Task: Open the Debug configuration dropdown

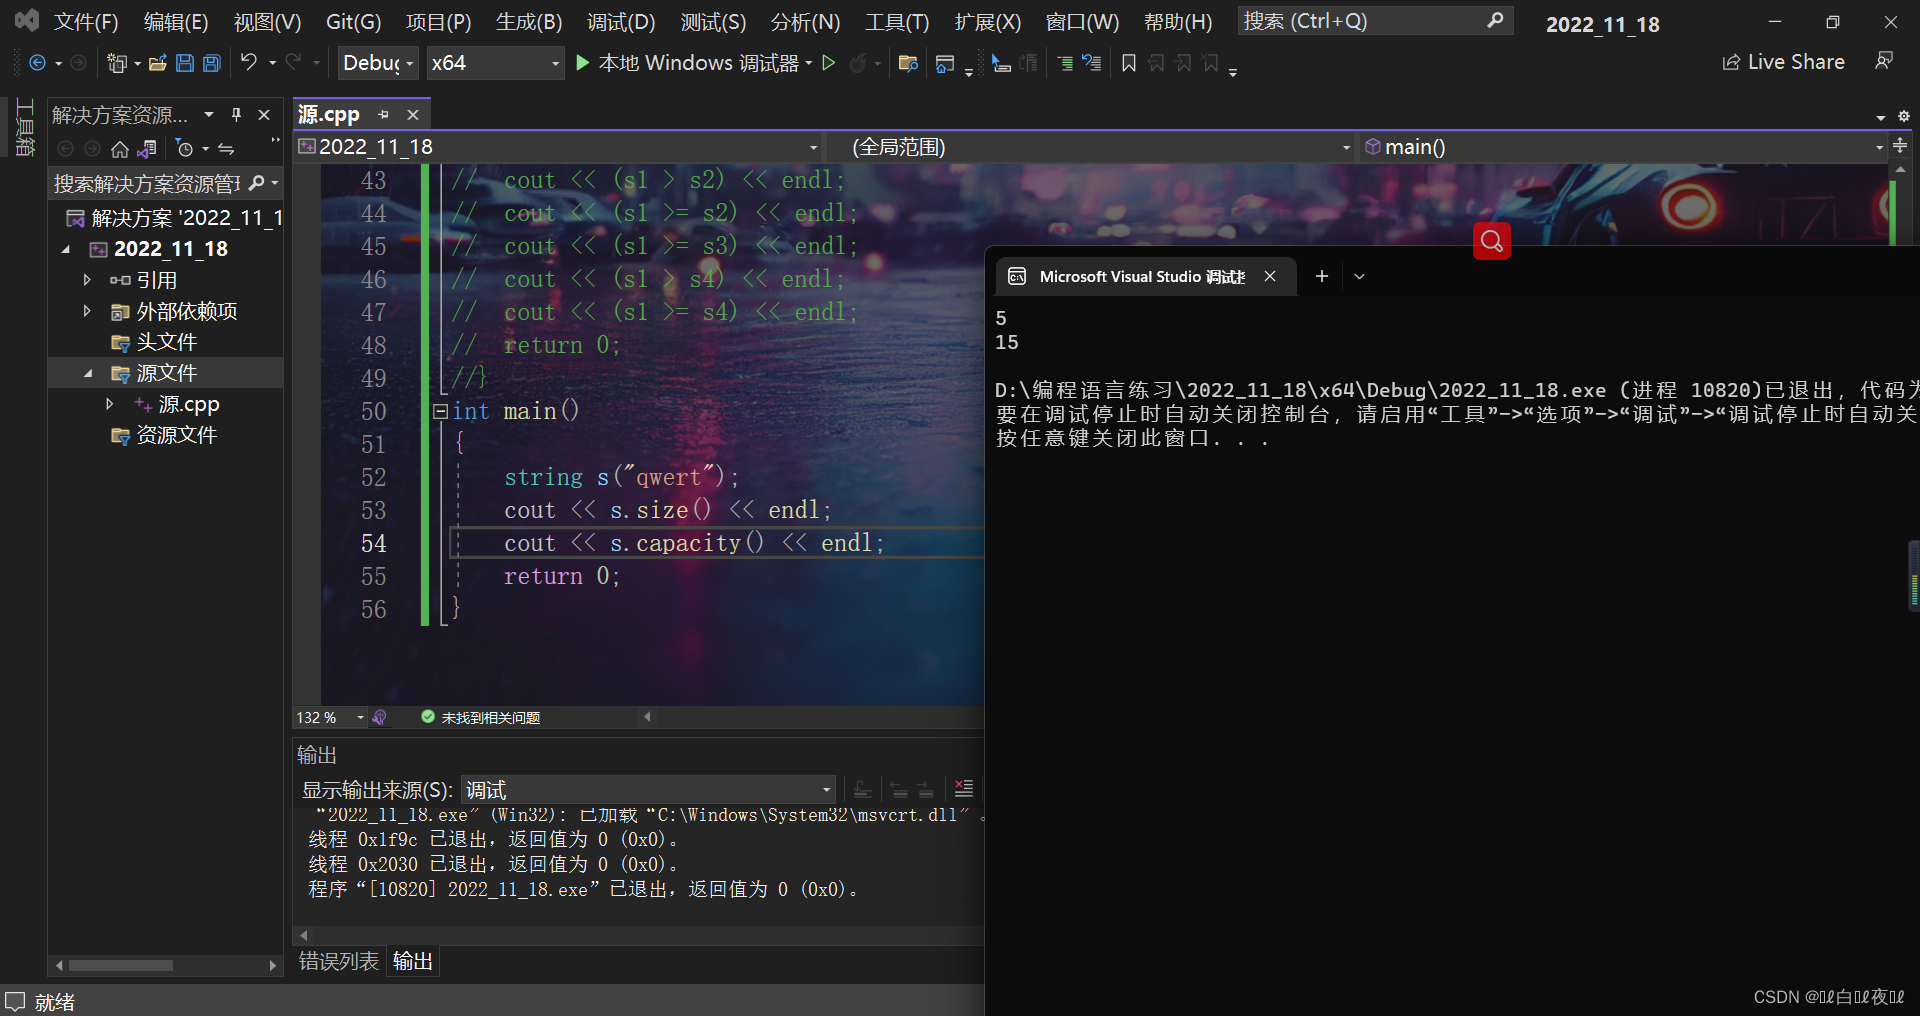Action: click(378, 63)
